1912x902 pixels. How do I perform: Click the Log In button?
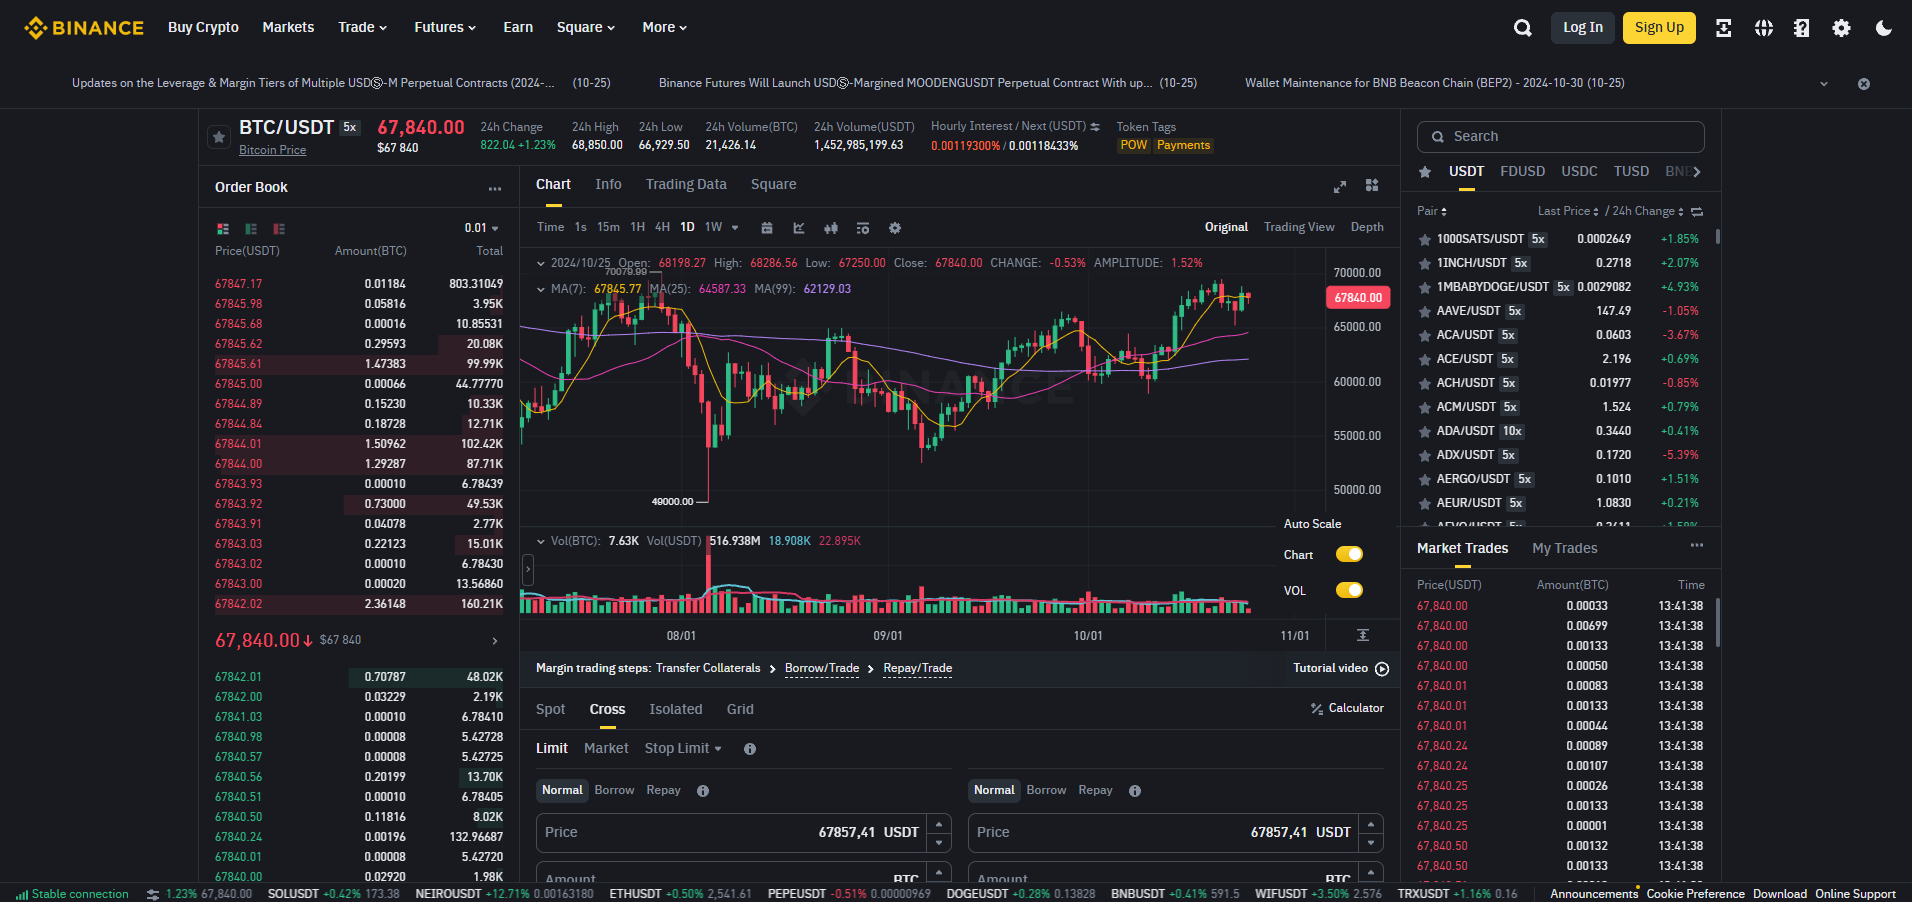click(x=1583, y=27)
